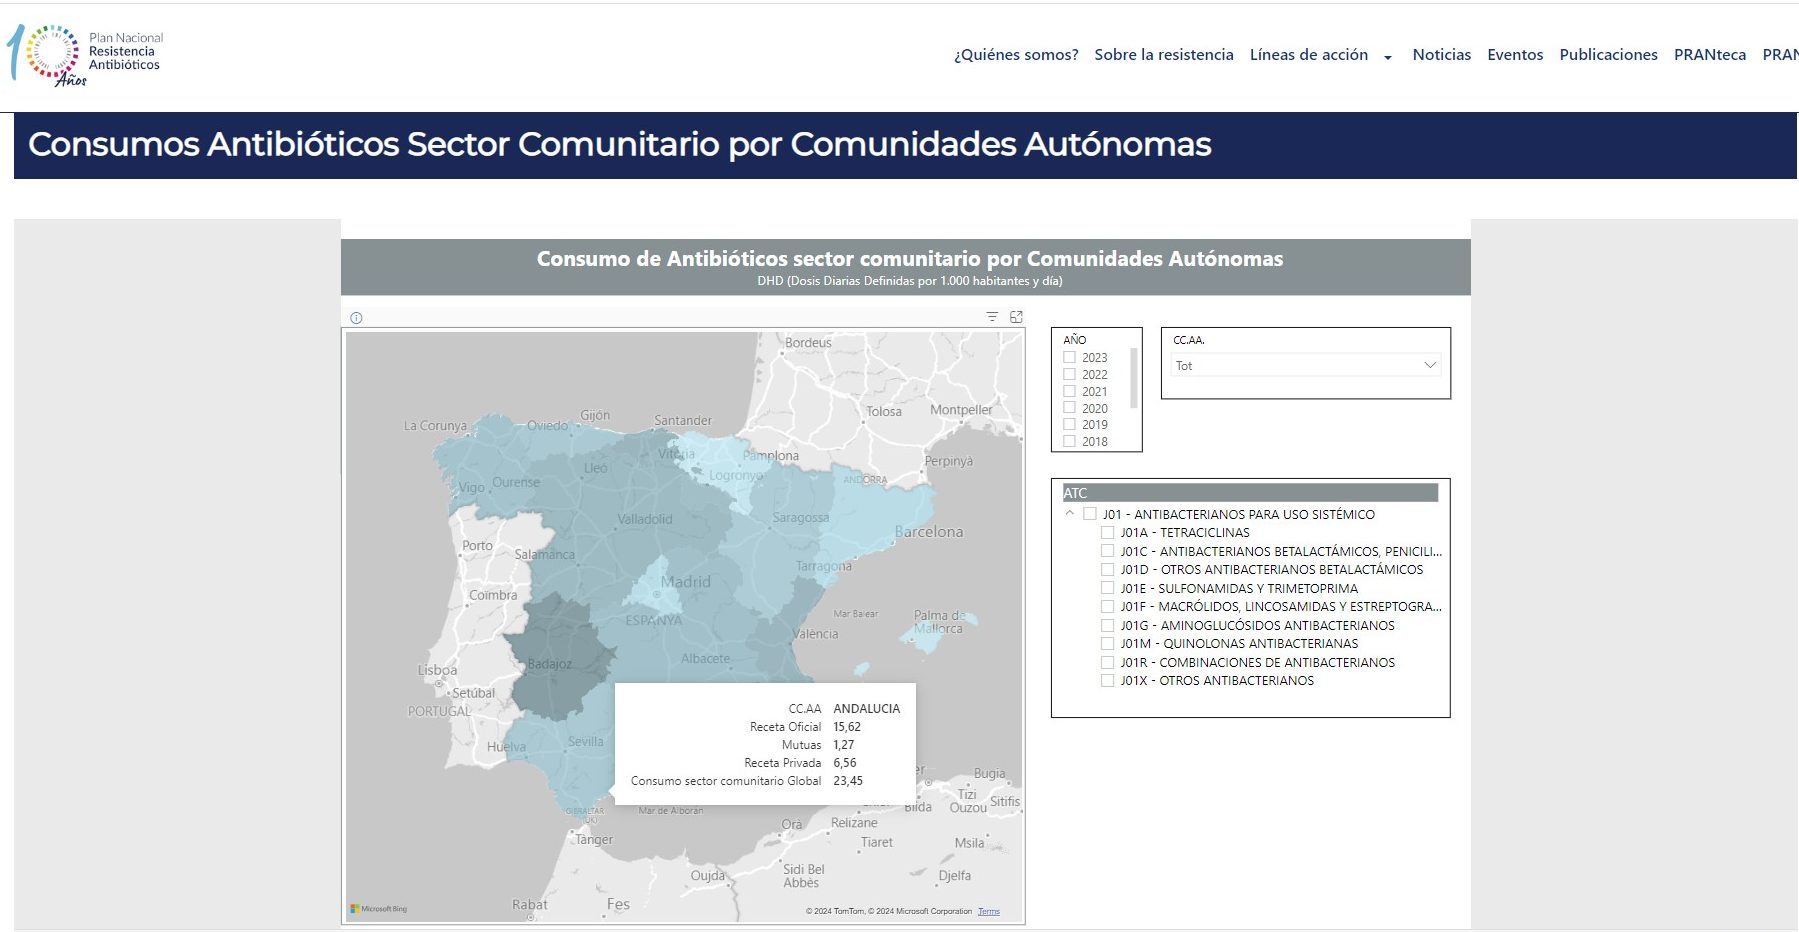Click the Plan Nacional Resistencia Antibióticos logo
Viewport: 1799px width, 932px height.
point(85,55)
